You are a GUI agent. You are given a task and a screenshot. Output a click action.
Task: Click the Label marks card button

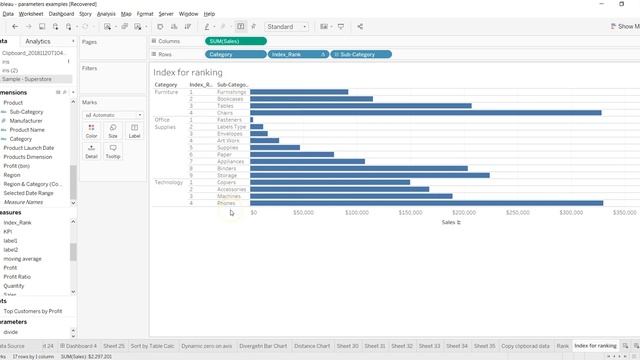pos(134,131)
